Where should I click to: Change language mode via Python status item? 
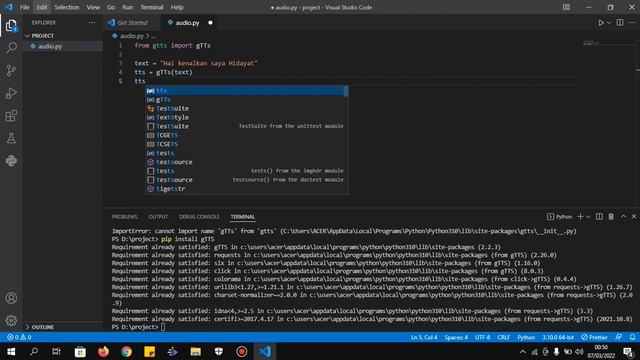pos(526,337)
